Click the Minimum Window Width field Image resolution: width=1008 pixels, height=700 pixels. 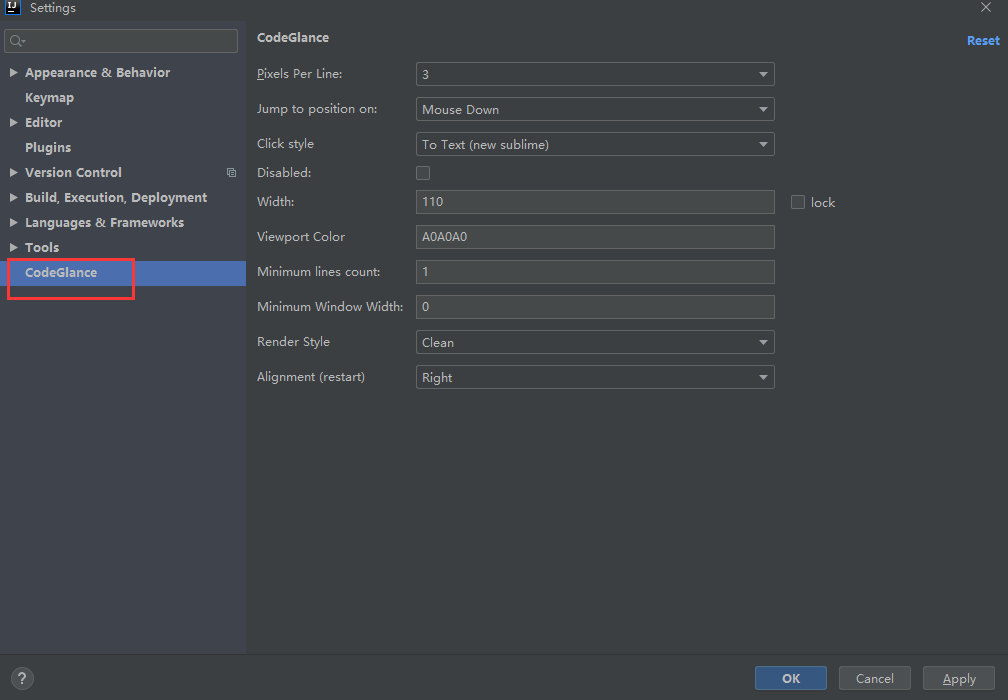(x=595, y=307)
